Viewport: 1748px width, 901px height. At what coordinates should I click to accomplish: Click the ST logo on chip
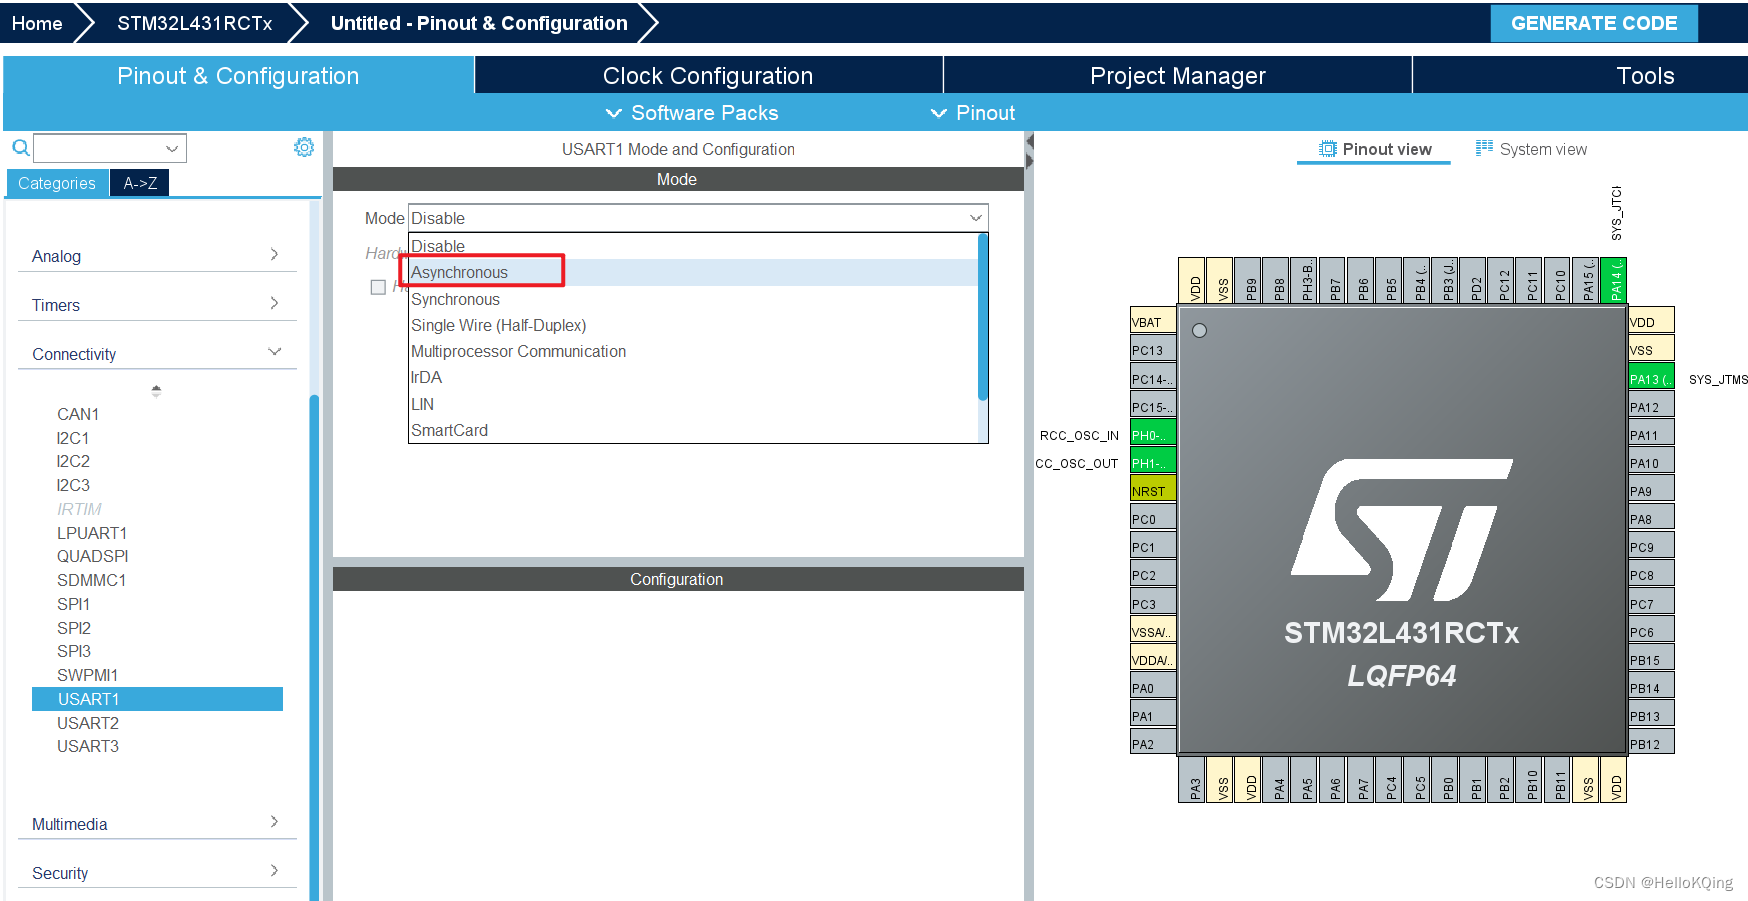1401,529
